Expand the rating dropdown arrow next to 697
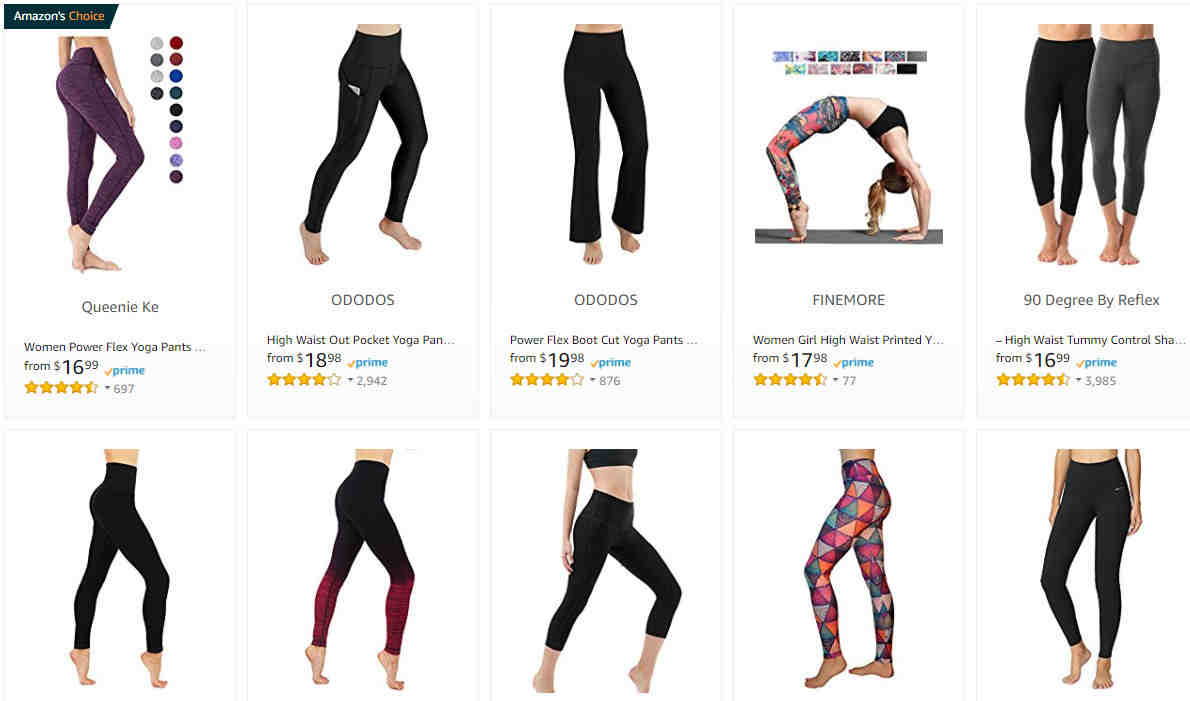 [107, 388]
